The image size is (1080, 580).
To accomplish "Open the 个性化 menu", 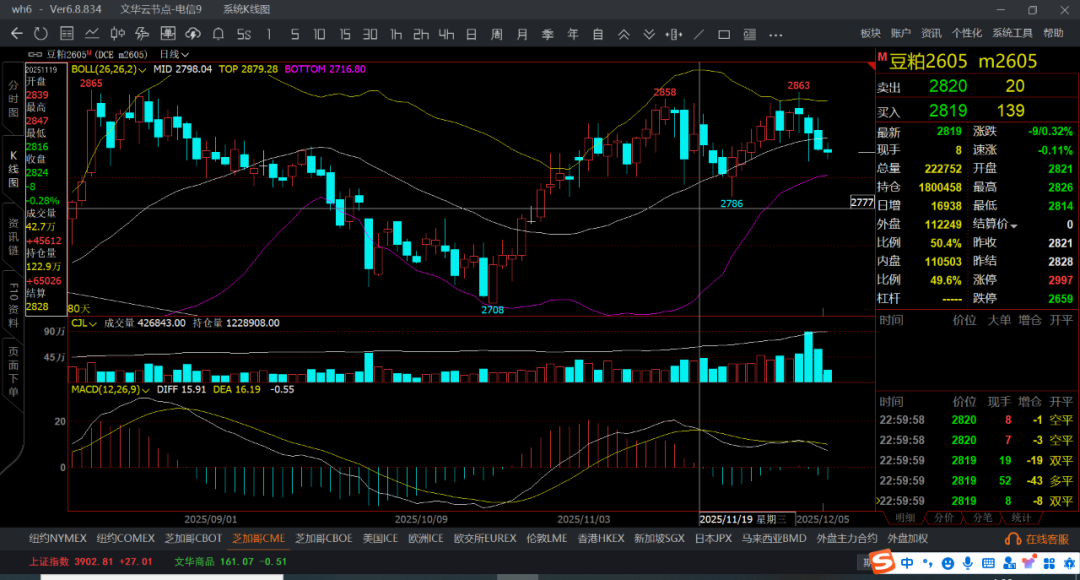I will (x=967, y=33).
